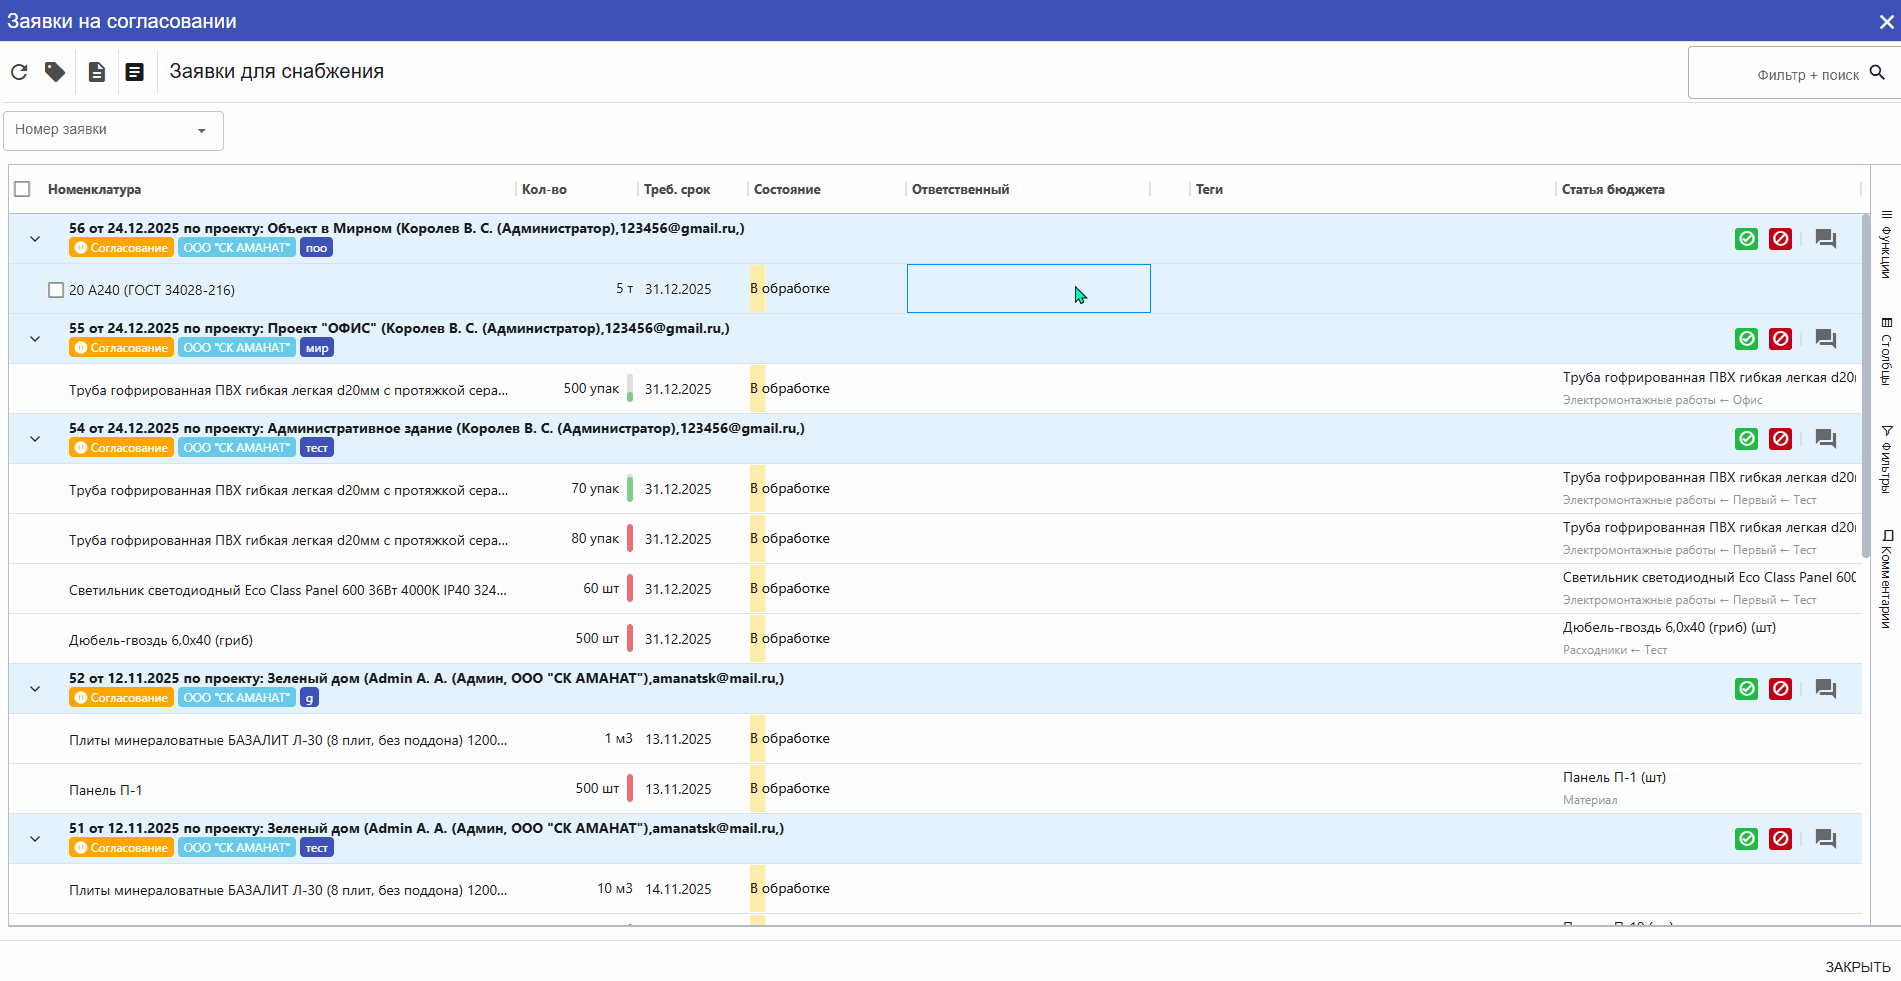Click the tag icon in the toolbar

55,72
